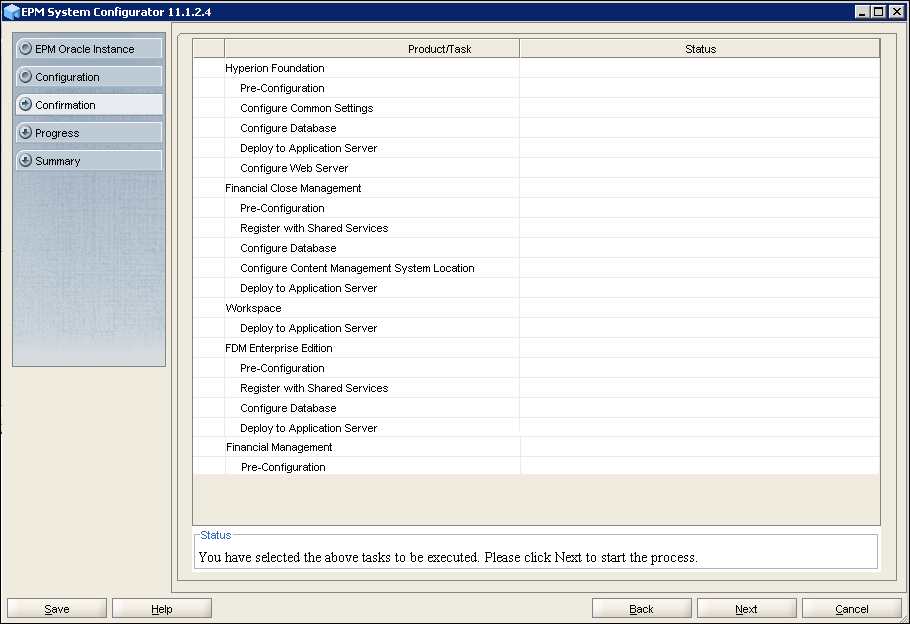Click Next to start the process
The width and height of the screenshot is (910, 624).
click(x=746, y=608)
